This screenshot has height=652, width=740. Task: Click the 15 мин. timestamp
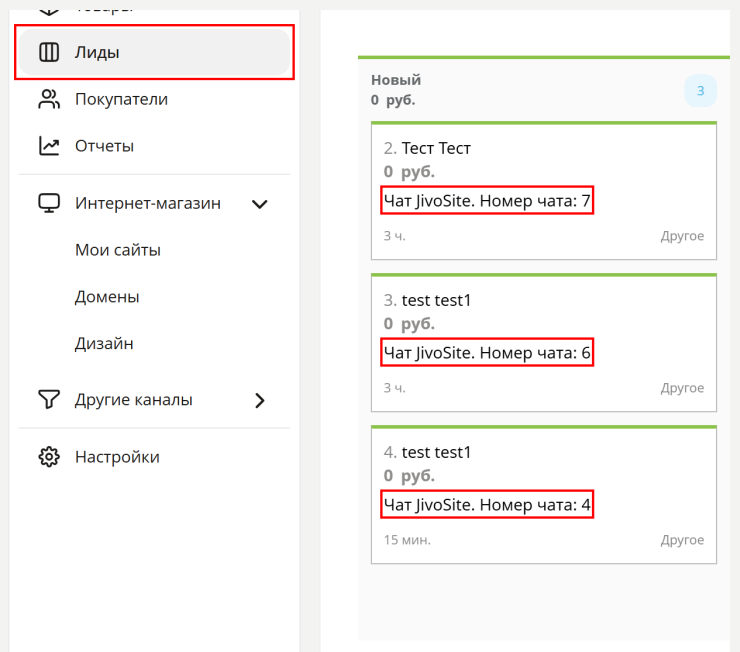407,540
